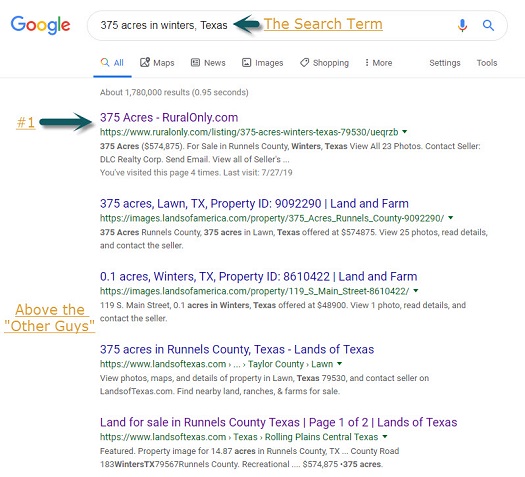Click snippet '119 S. Main Street, 0.1 acres in Winters'
525x477 pixels.
283,312
